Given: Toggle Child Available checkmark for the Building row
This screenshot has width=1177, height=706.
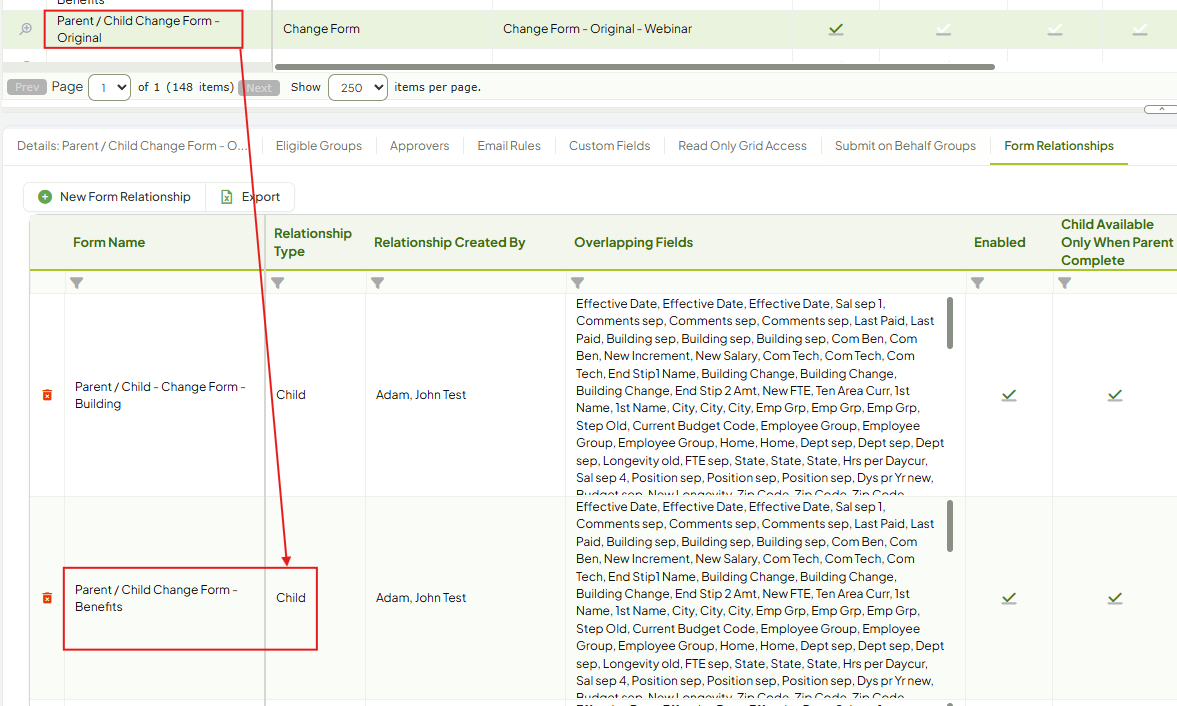Looking at the screenshot, I should (x=1115, y=395).
